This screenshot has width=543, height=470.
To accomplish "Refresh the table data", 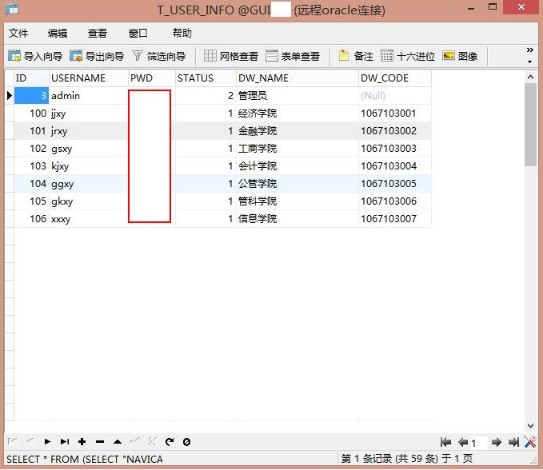I will (x=169, y=442).
